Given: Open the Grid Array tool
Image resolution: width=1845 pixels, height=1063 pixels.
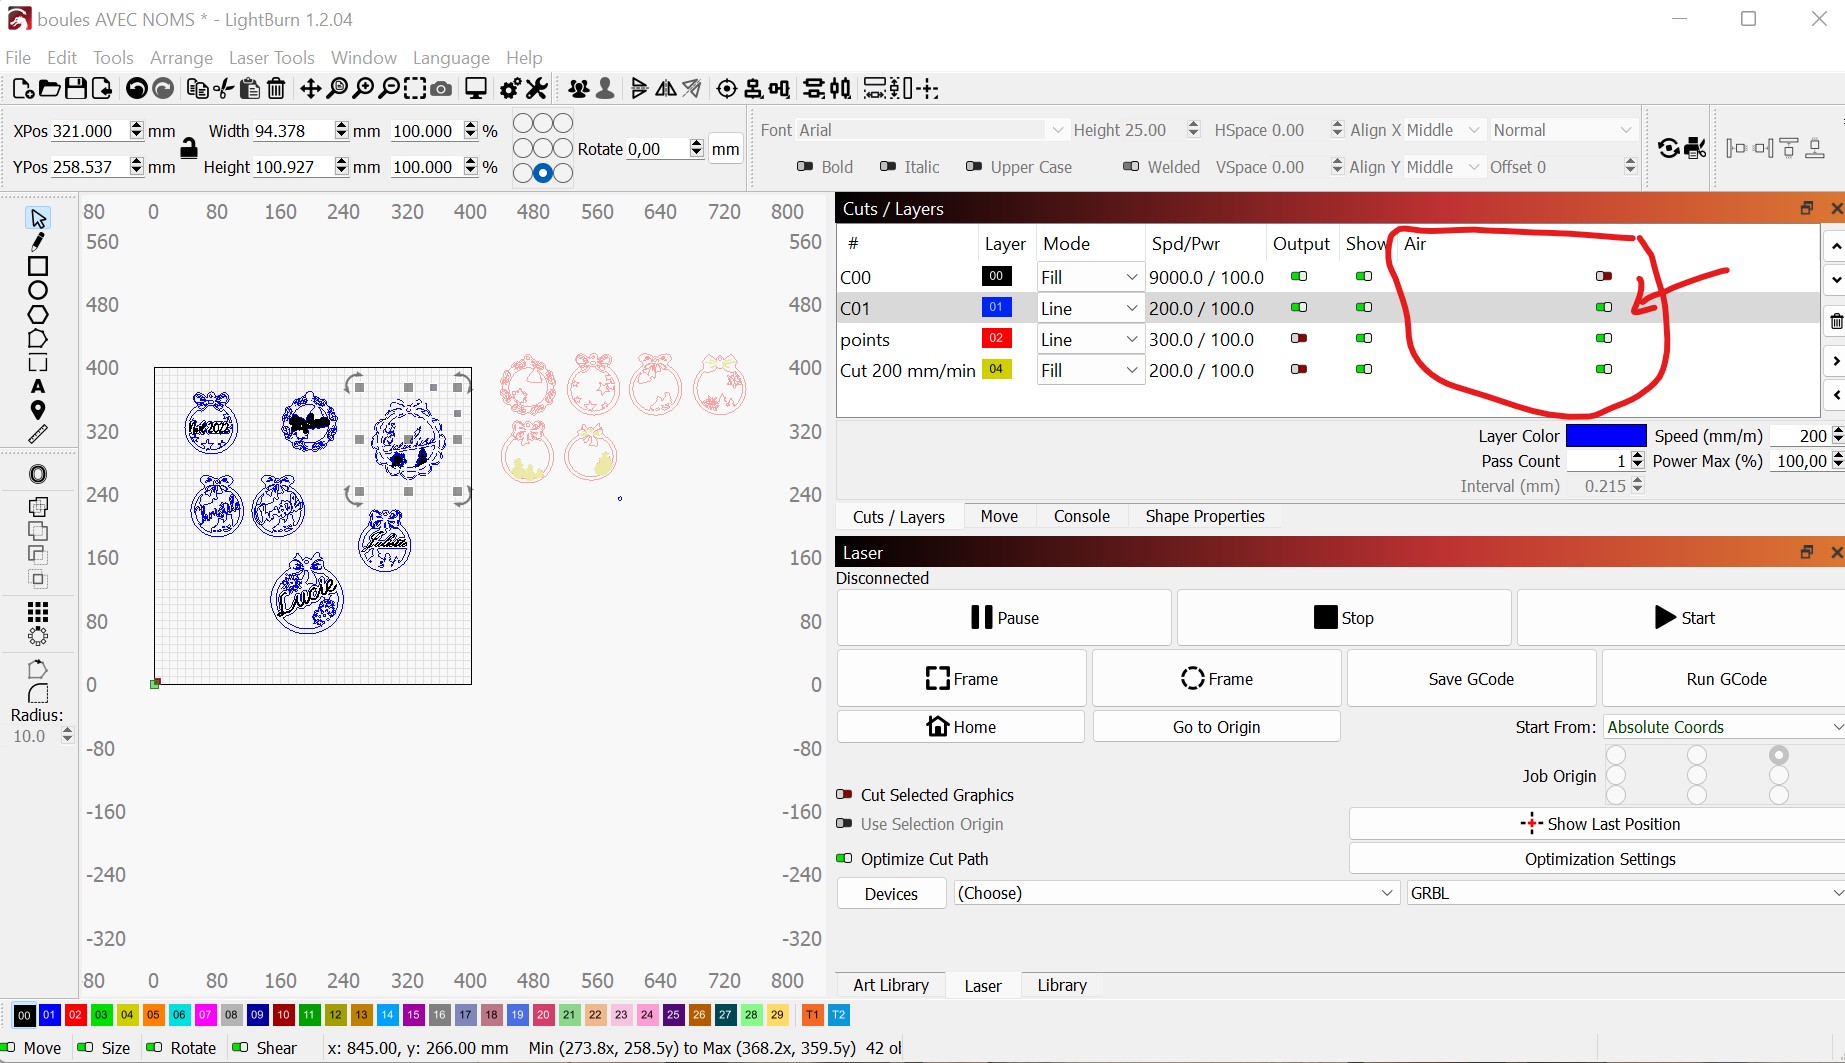Looking at the screenshot, I should pyautogui.click(x=38, y=612).
